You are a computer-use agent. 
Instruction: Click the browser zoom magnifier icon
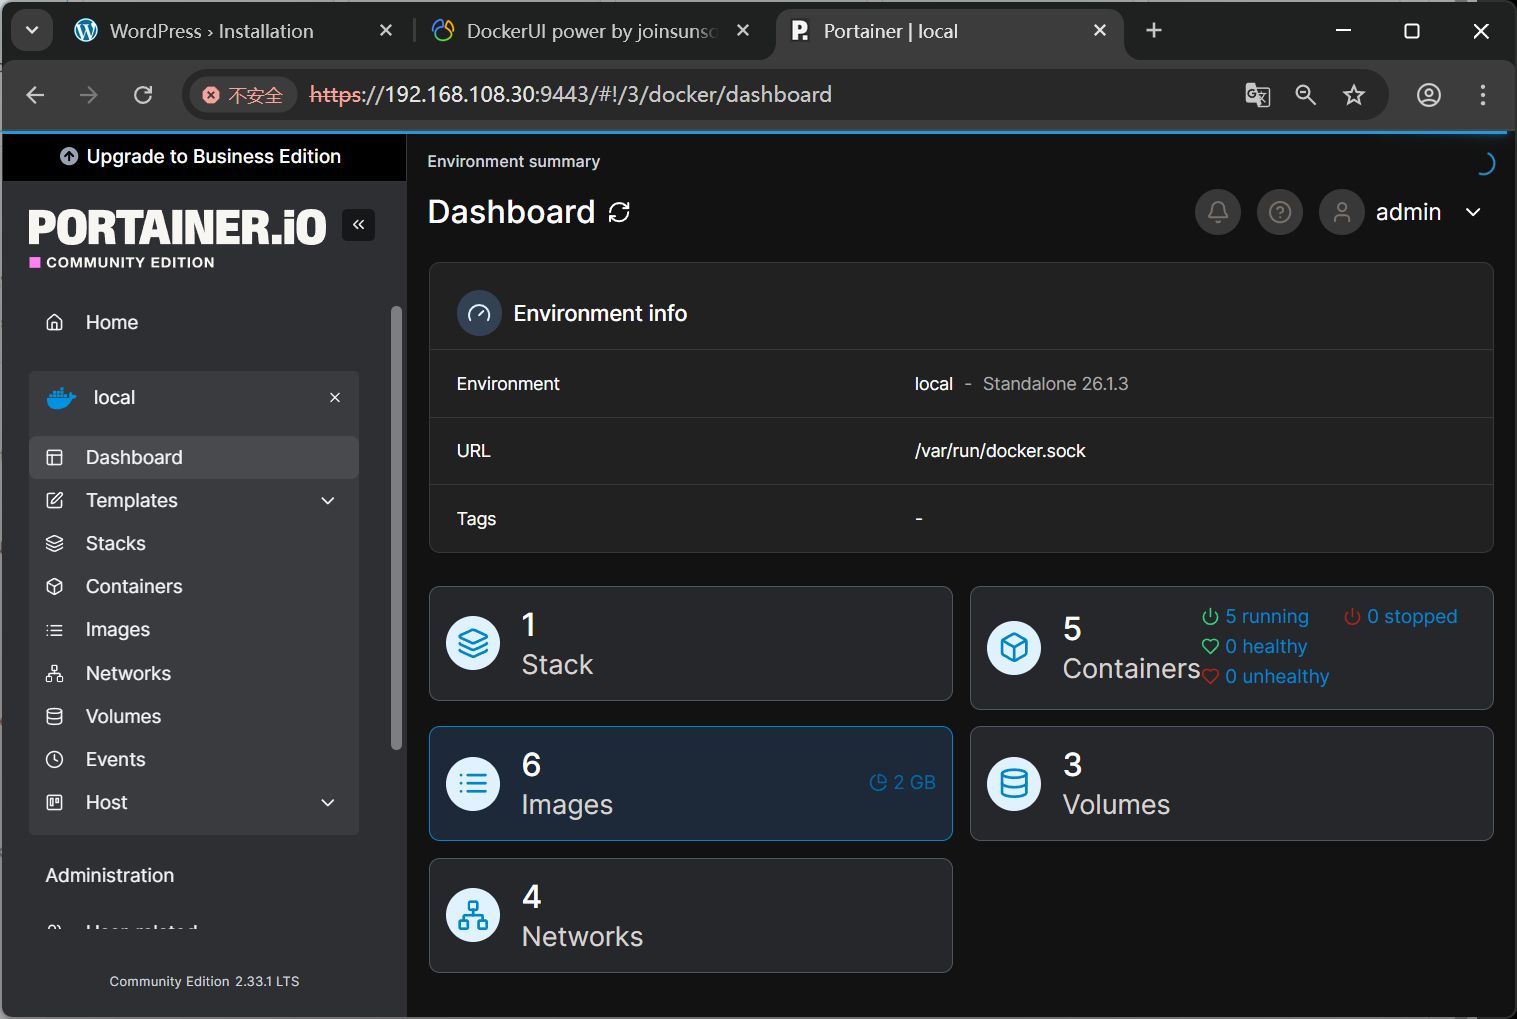1305,95
